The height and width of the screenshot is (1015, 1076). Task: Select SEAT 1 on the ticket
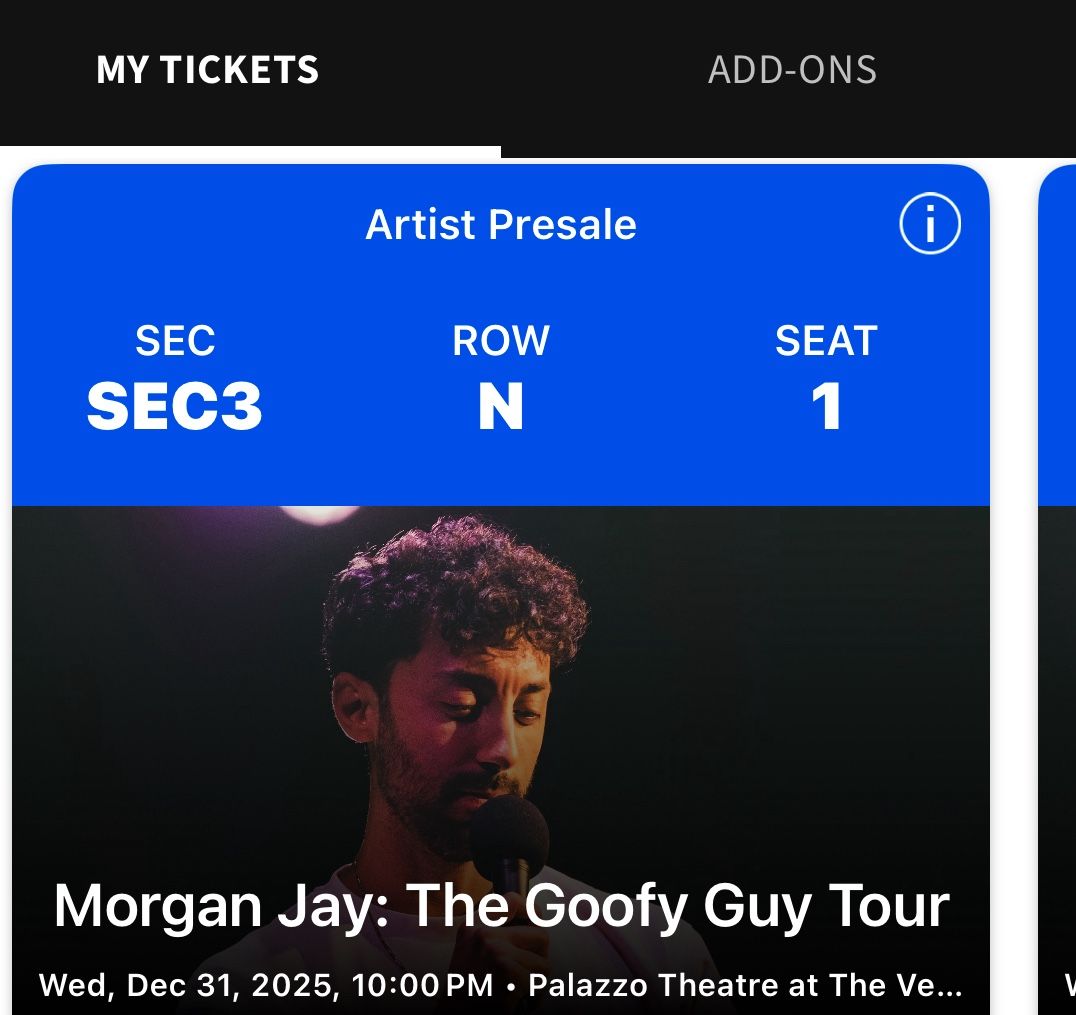click(827, 405)
